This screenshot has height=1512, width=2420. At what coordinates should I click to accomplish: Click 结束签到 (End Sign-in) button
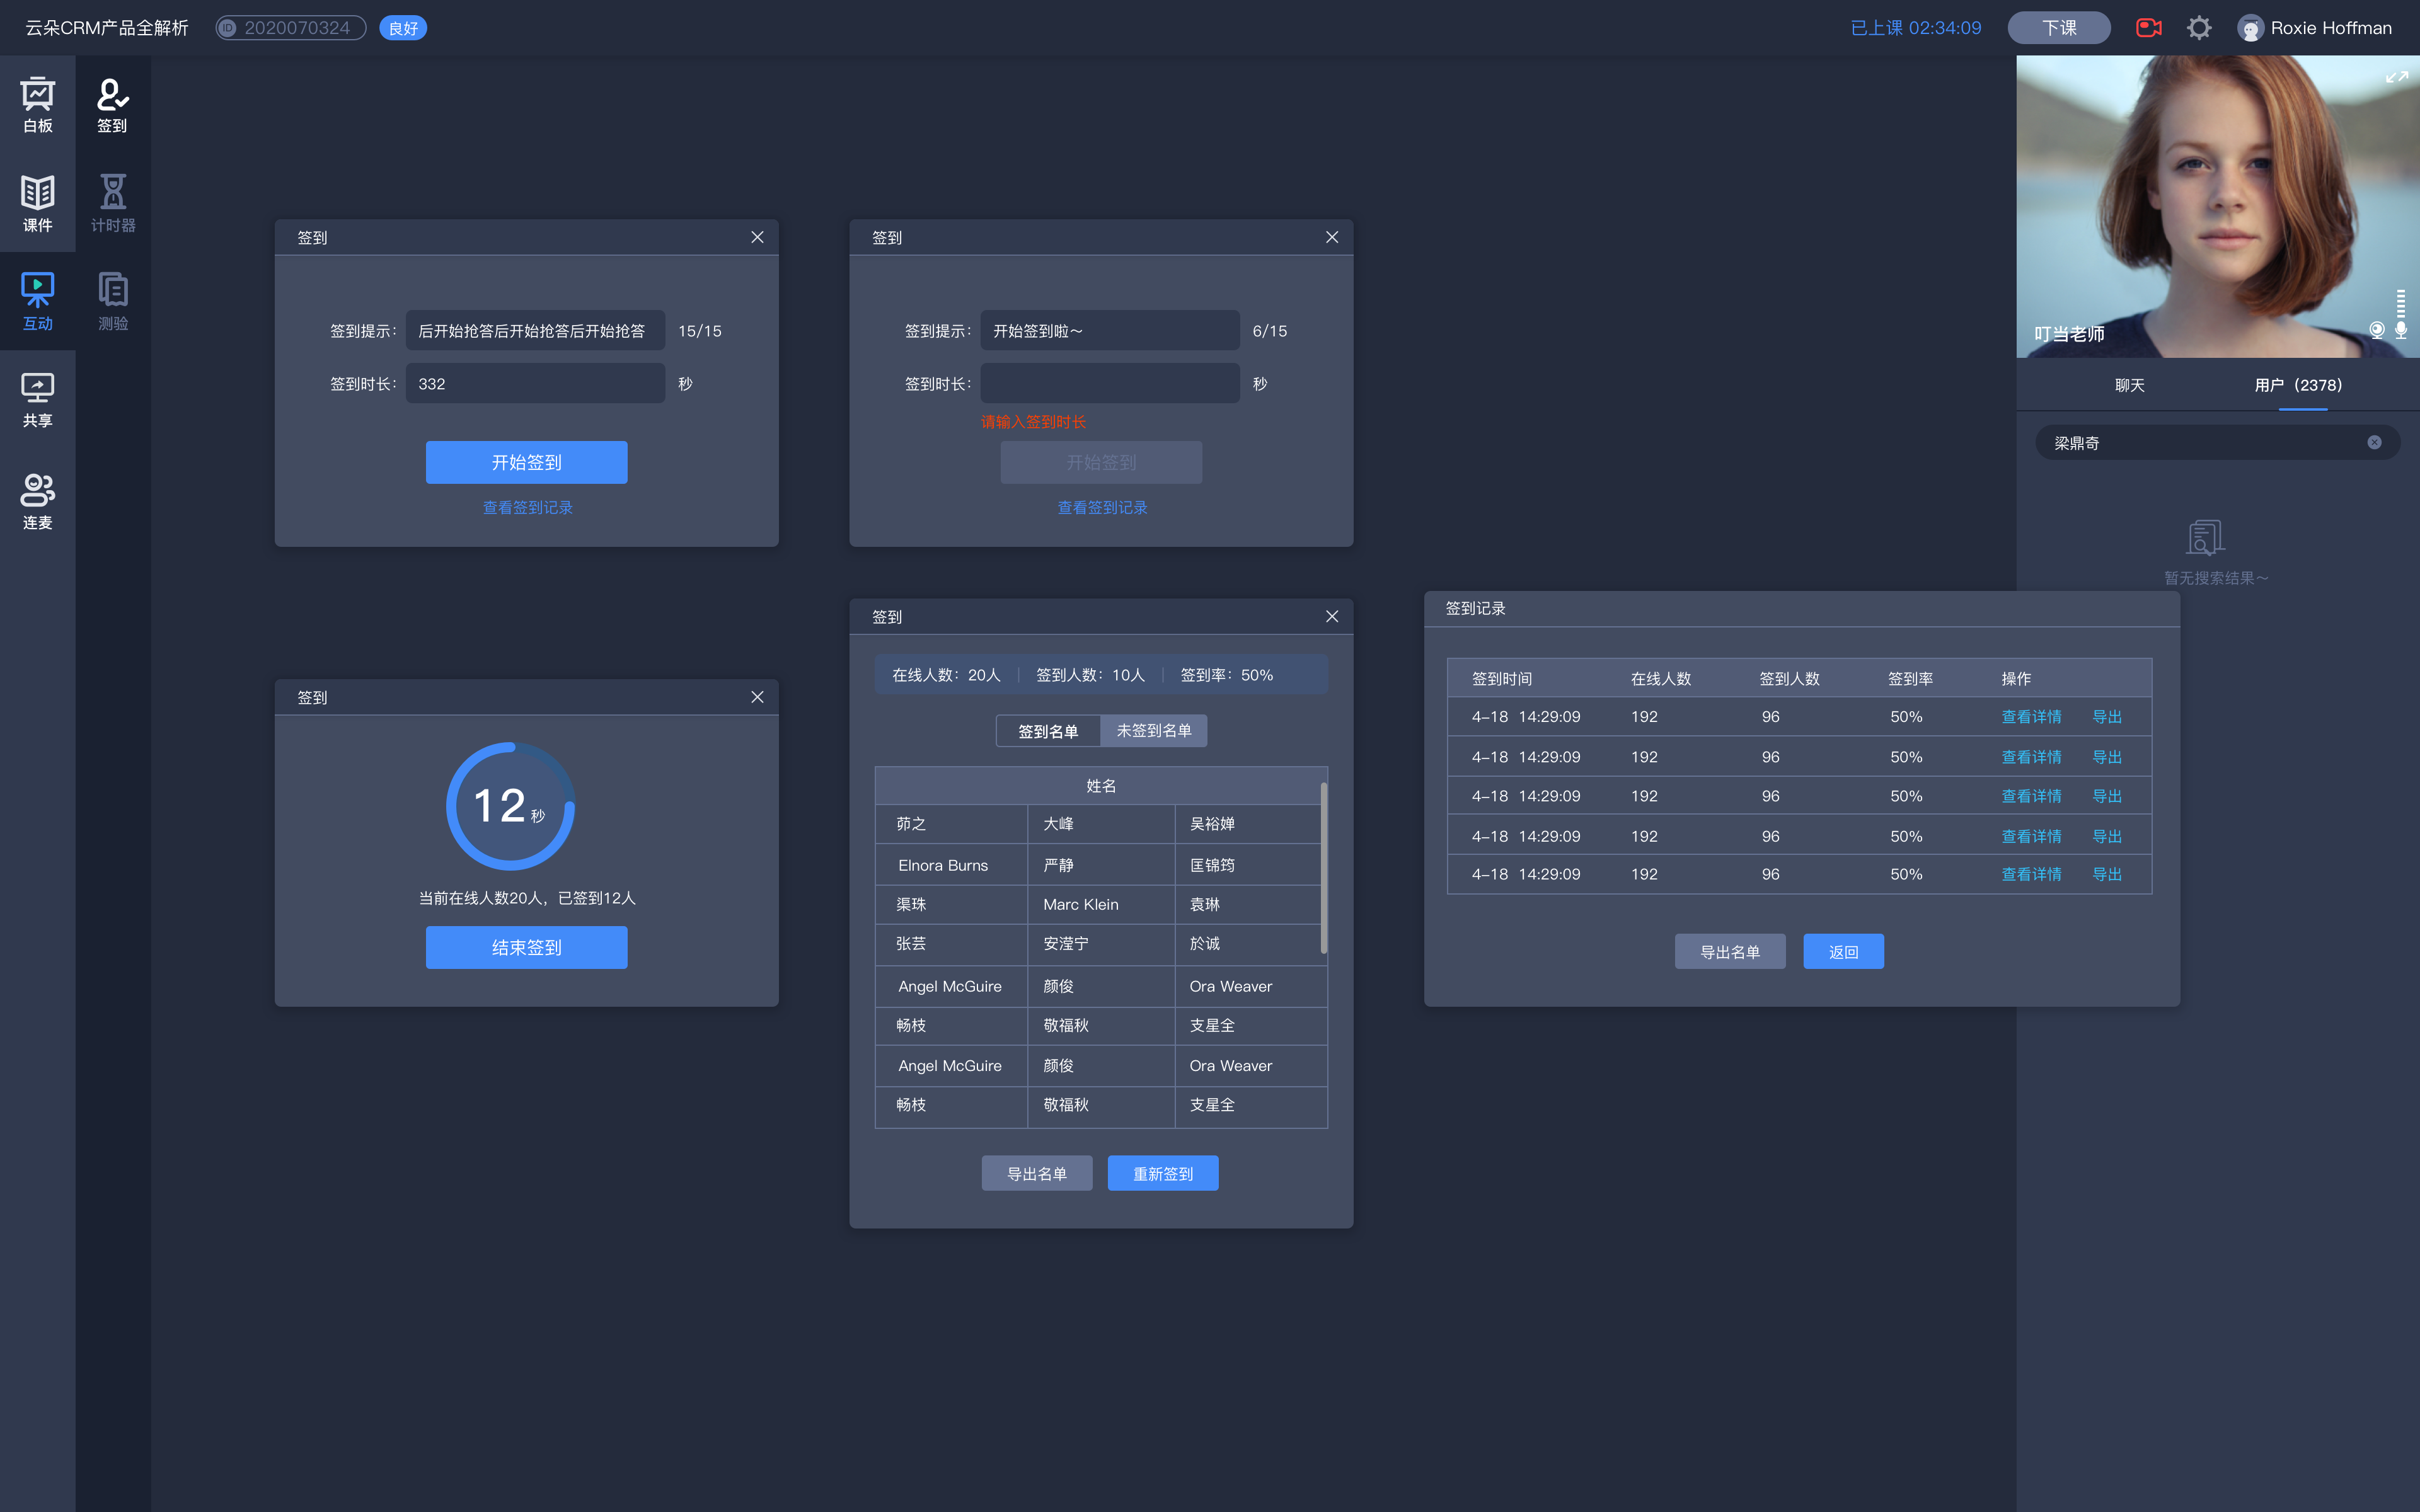pos(526,946)
